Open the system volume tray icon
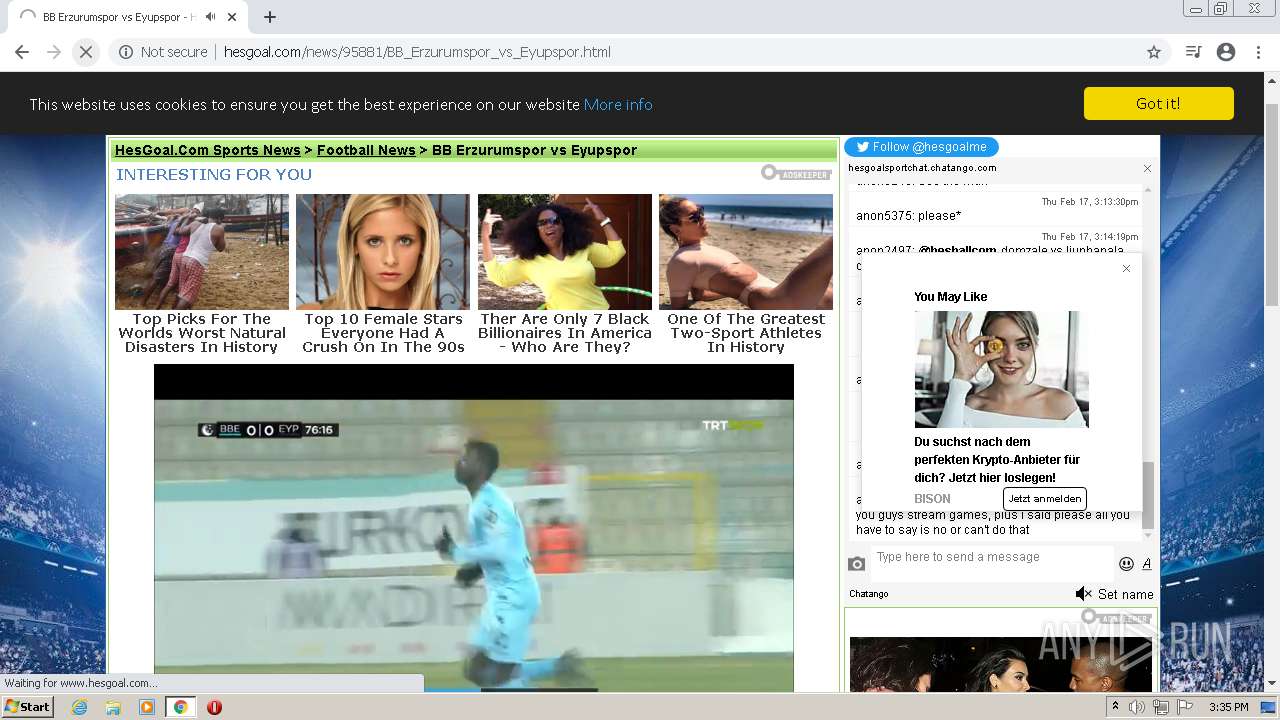 (x=1137, y=707)
